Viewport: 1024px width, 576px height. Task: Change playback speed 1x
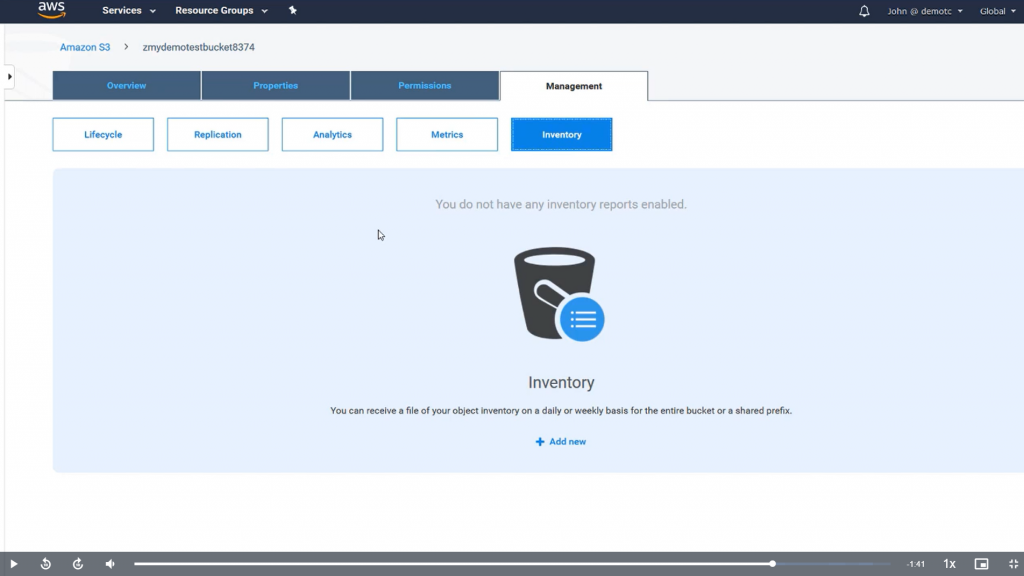pyautogui.click(x=950, y=564)
